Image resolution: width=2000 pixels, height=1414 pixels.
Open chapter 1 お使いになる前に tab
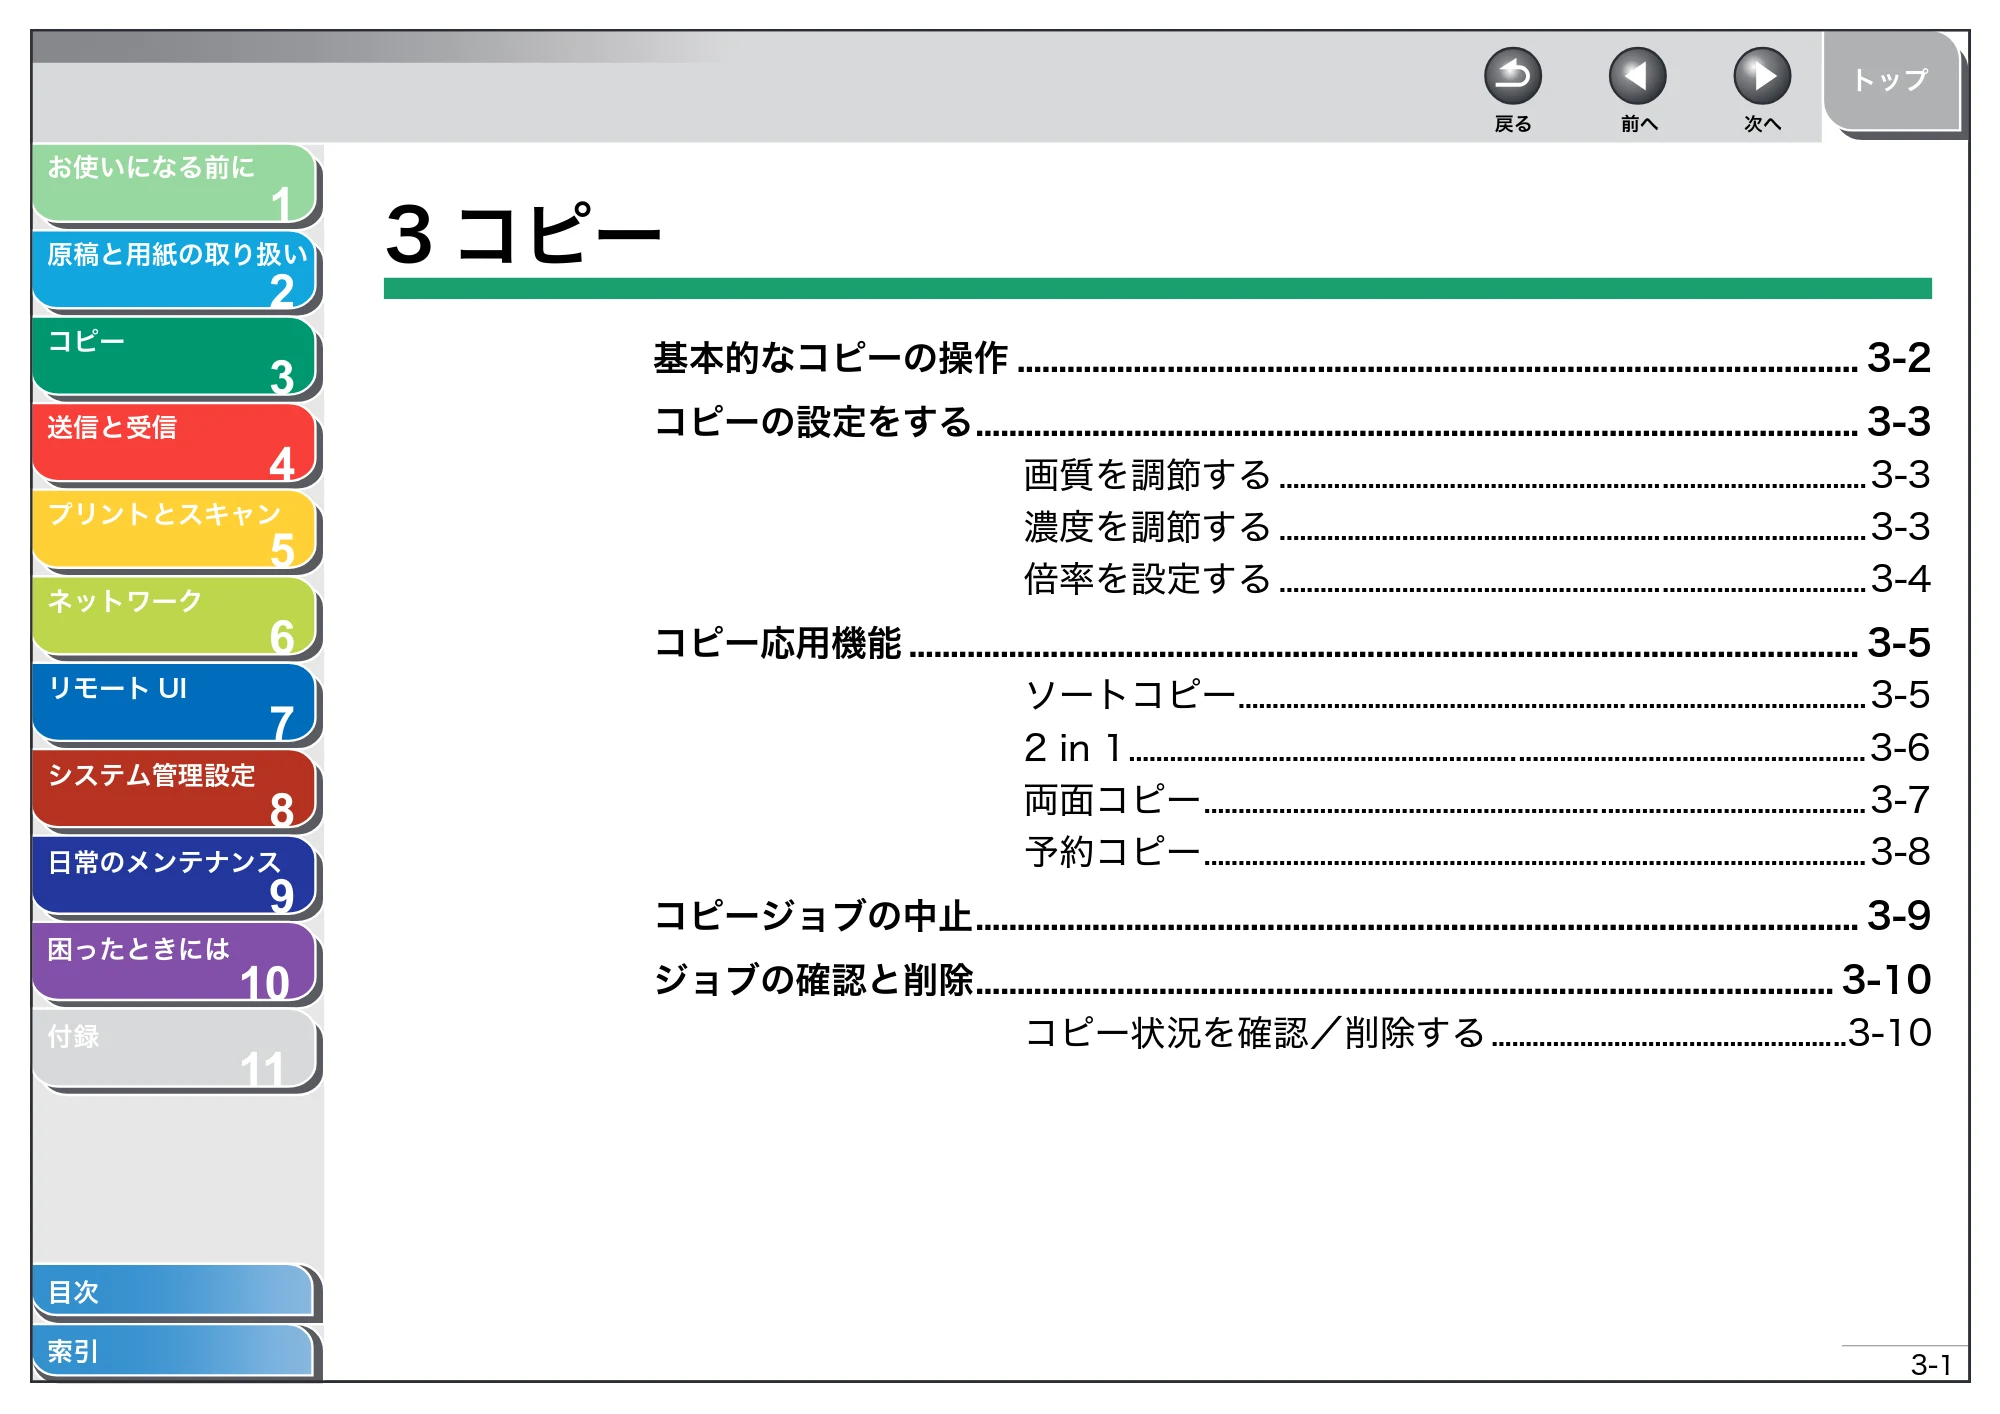175,184
